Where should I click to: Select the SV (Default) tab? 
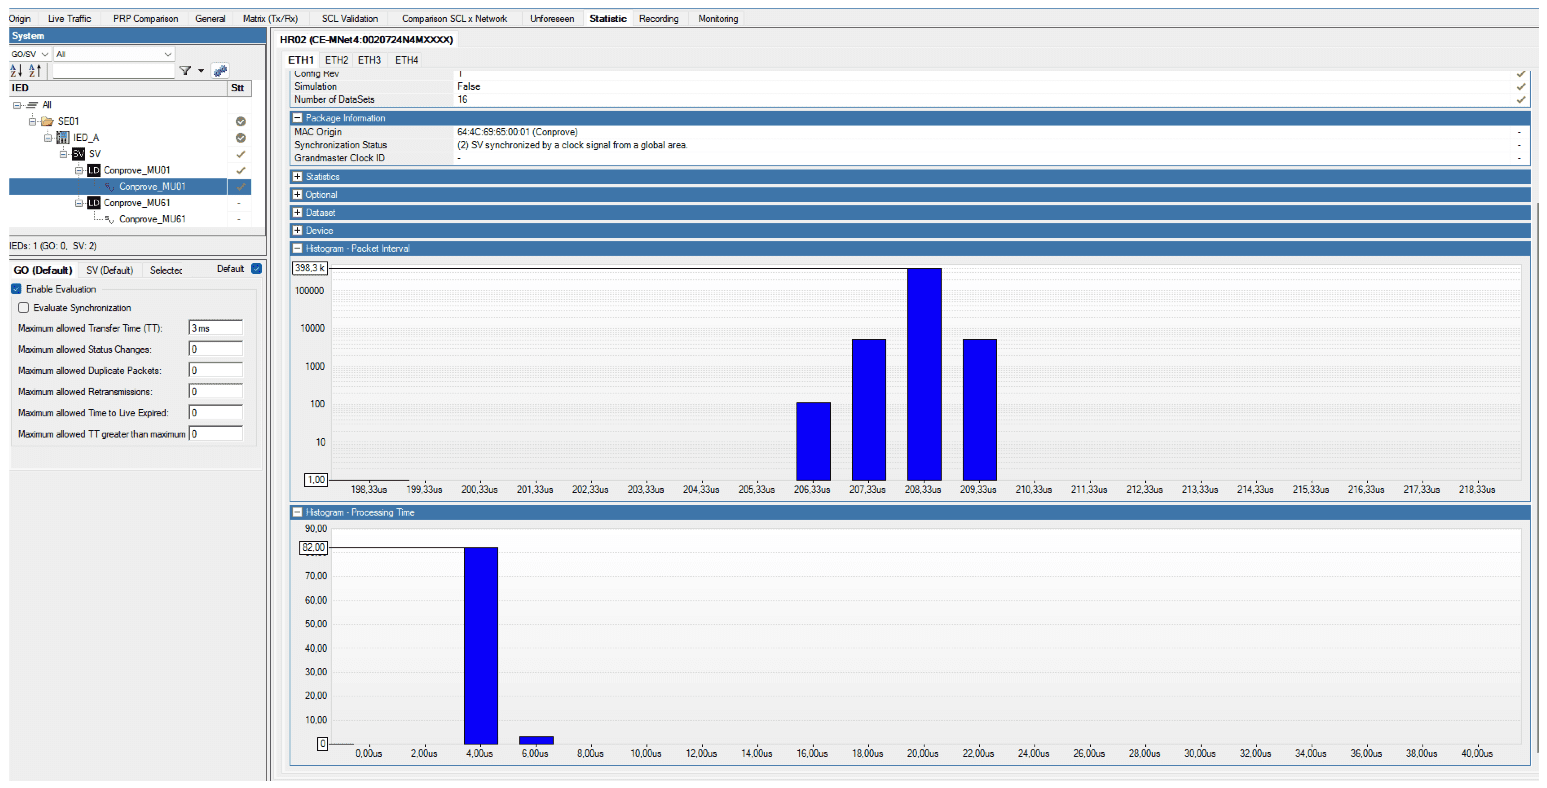click(x=110, y=269)
